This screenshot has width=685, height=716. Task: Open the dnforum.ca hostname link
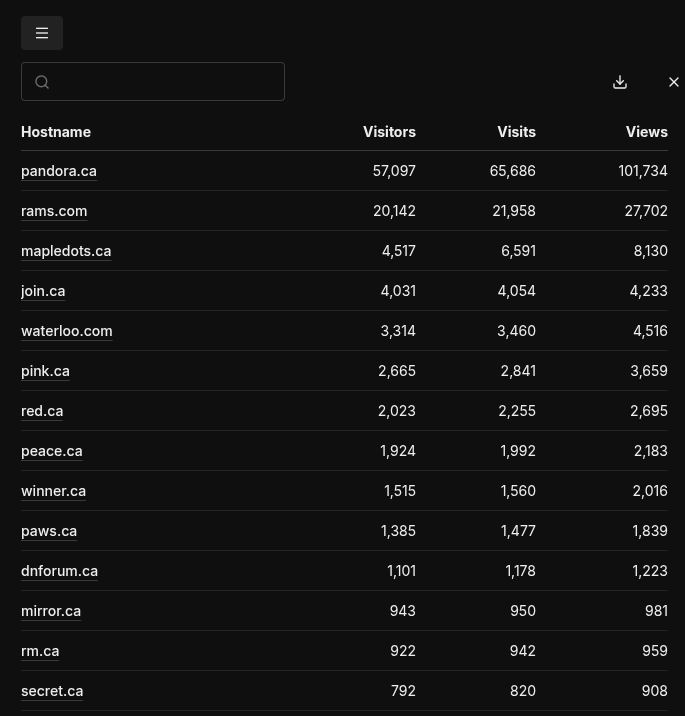pyautogui.click(x=59, y=571)
